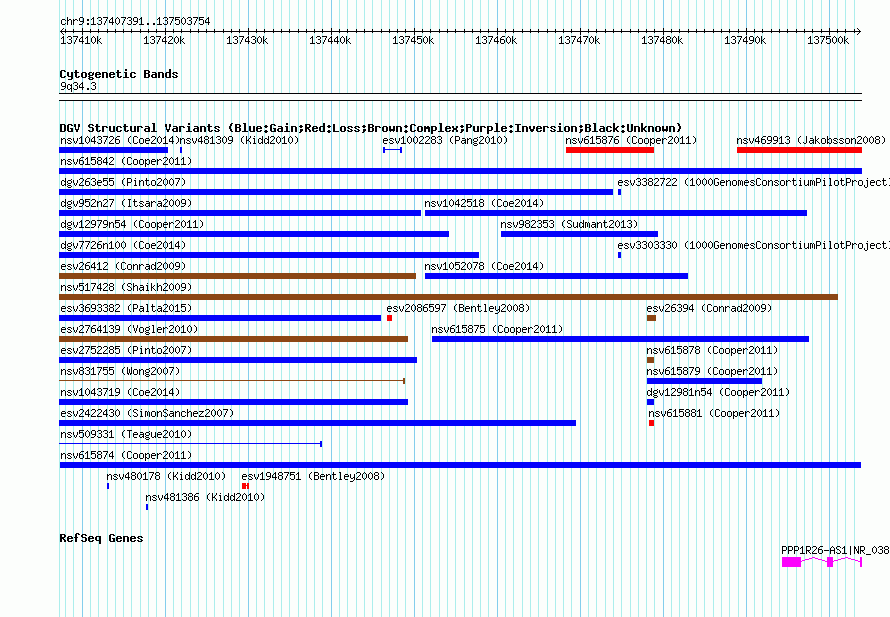Image resolution: width=890 pixels, height=617 pixels.
Task: Click esv2086597 (Bentley2008) red marker
Action: [x=389, y=318]
